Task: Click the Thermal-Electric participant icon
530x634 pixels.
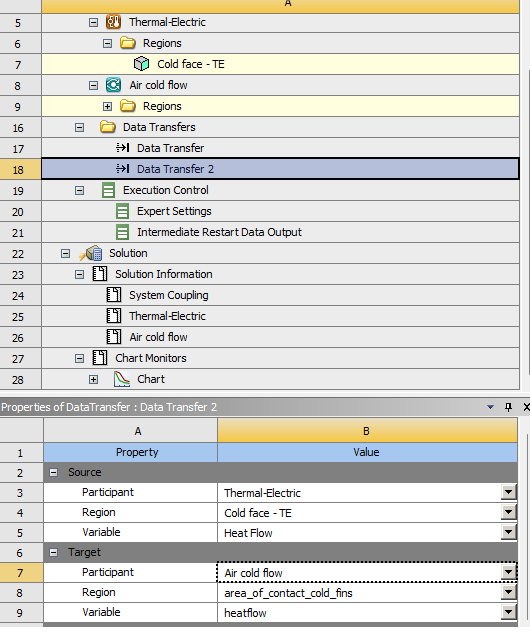Action: (114, 22)
